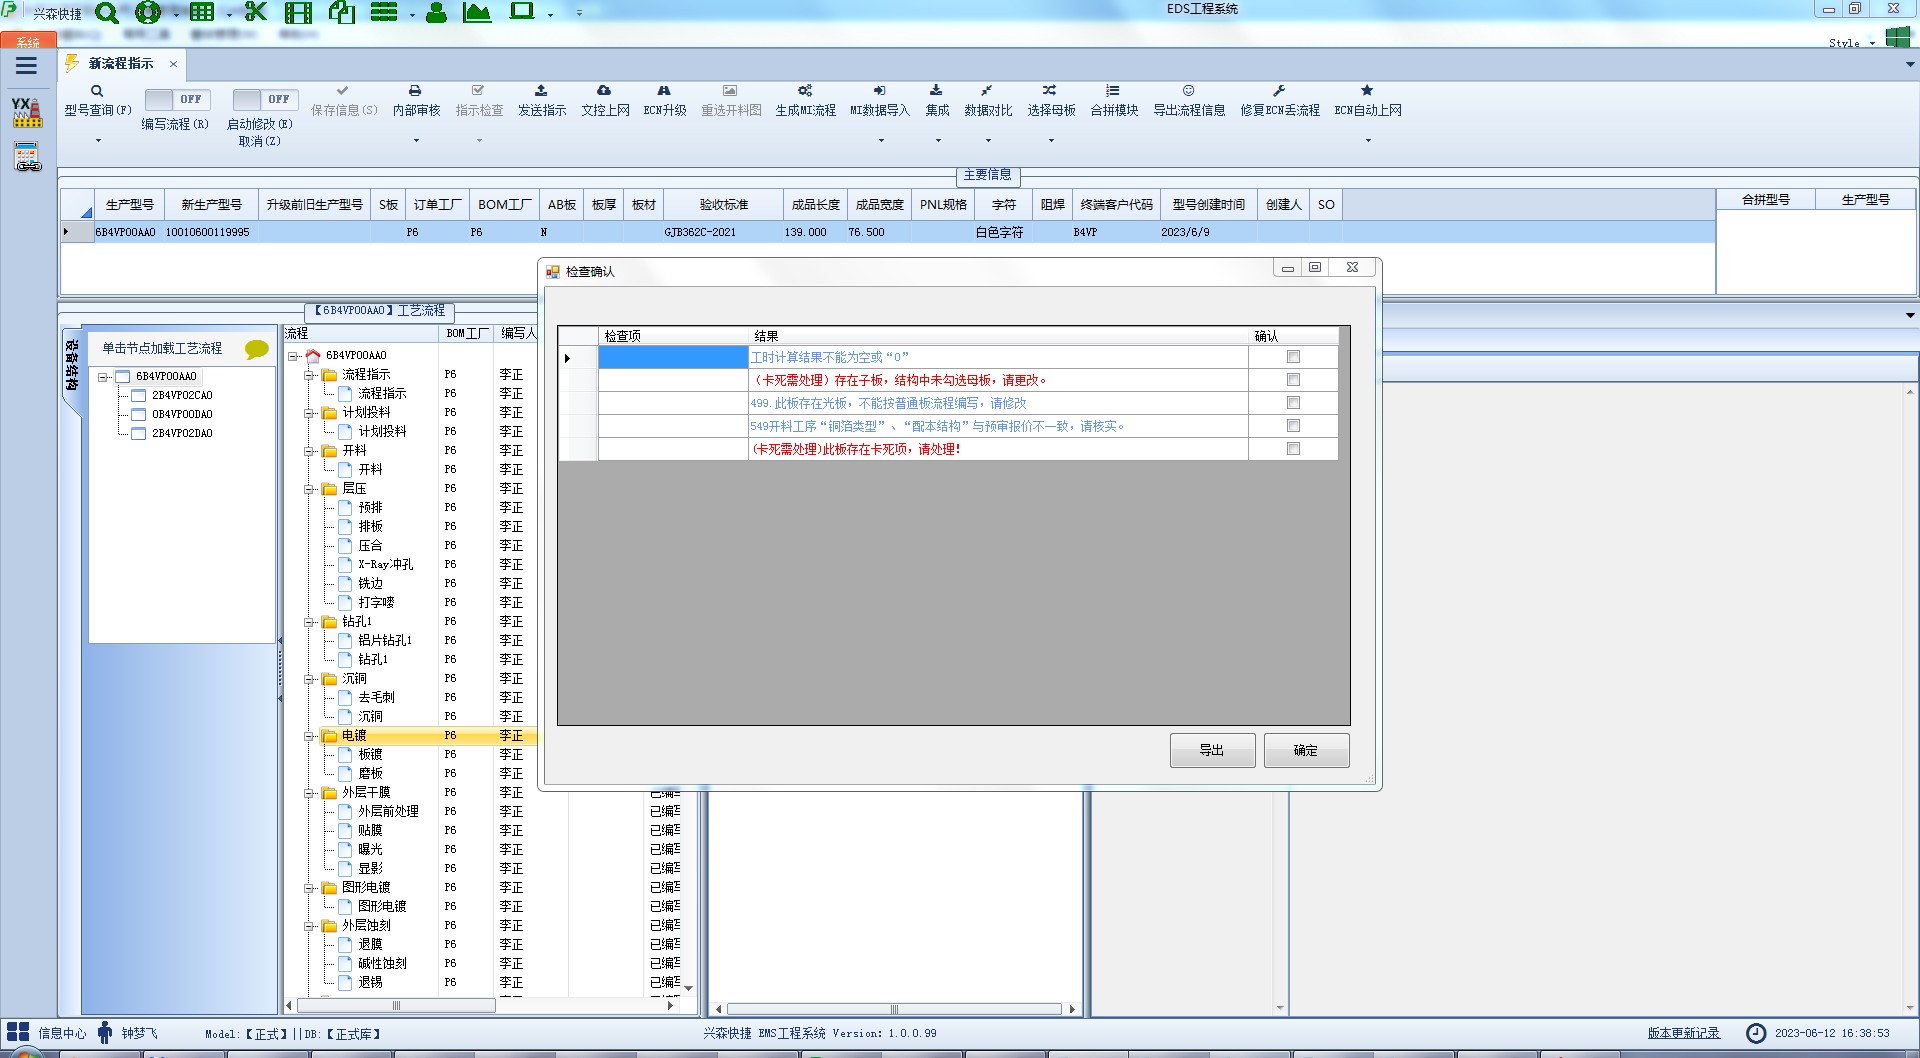Open dropdown arrow under 选择母板
Screen dimensions: 1920x1058
pyautogui.click(x=1051, y=141)
